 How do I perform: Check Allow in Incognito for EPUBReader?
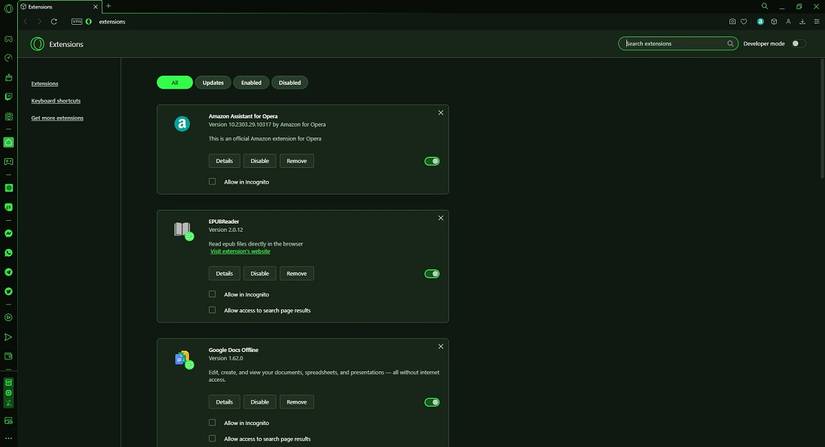pos(212,294)
